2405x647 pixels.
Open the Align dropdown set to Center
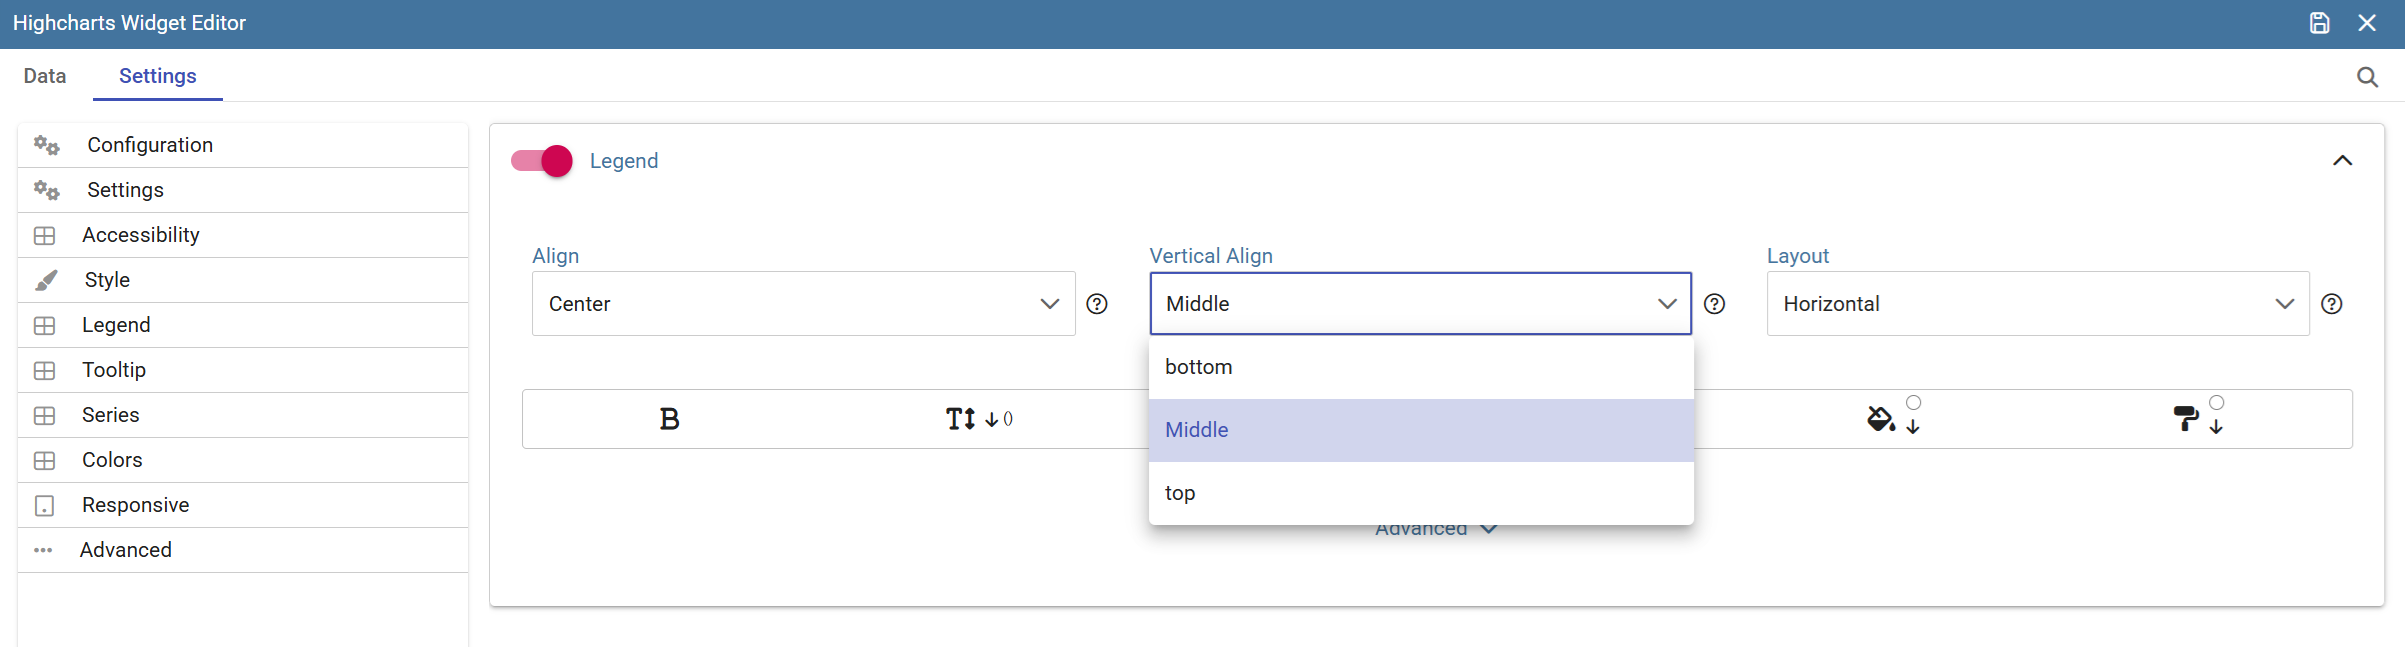(803, 304)
